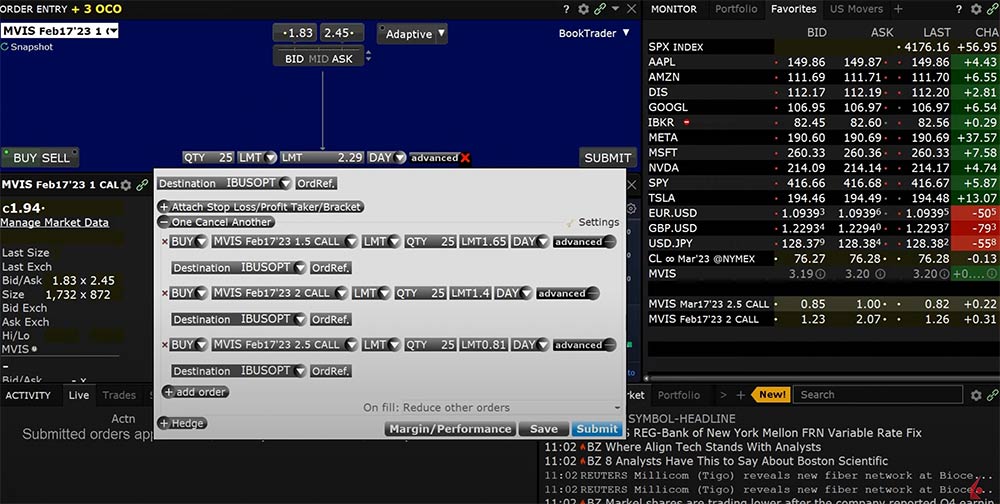
Task: Click IBKR red minus indicator
Action: (x=687, y=122)
